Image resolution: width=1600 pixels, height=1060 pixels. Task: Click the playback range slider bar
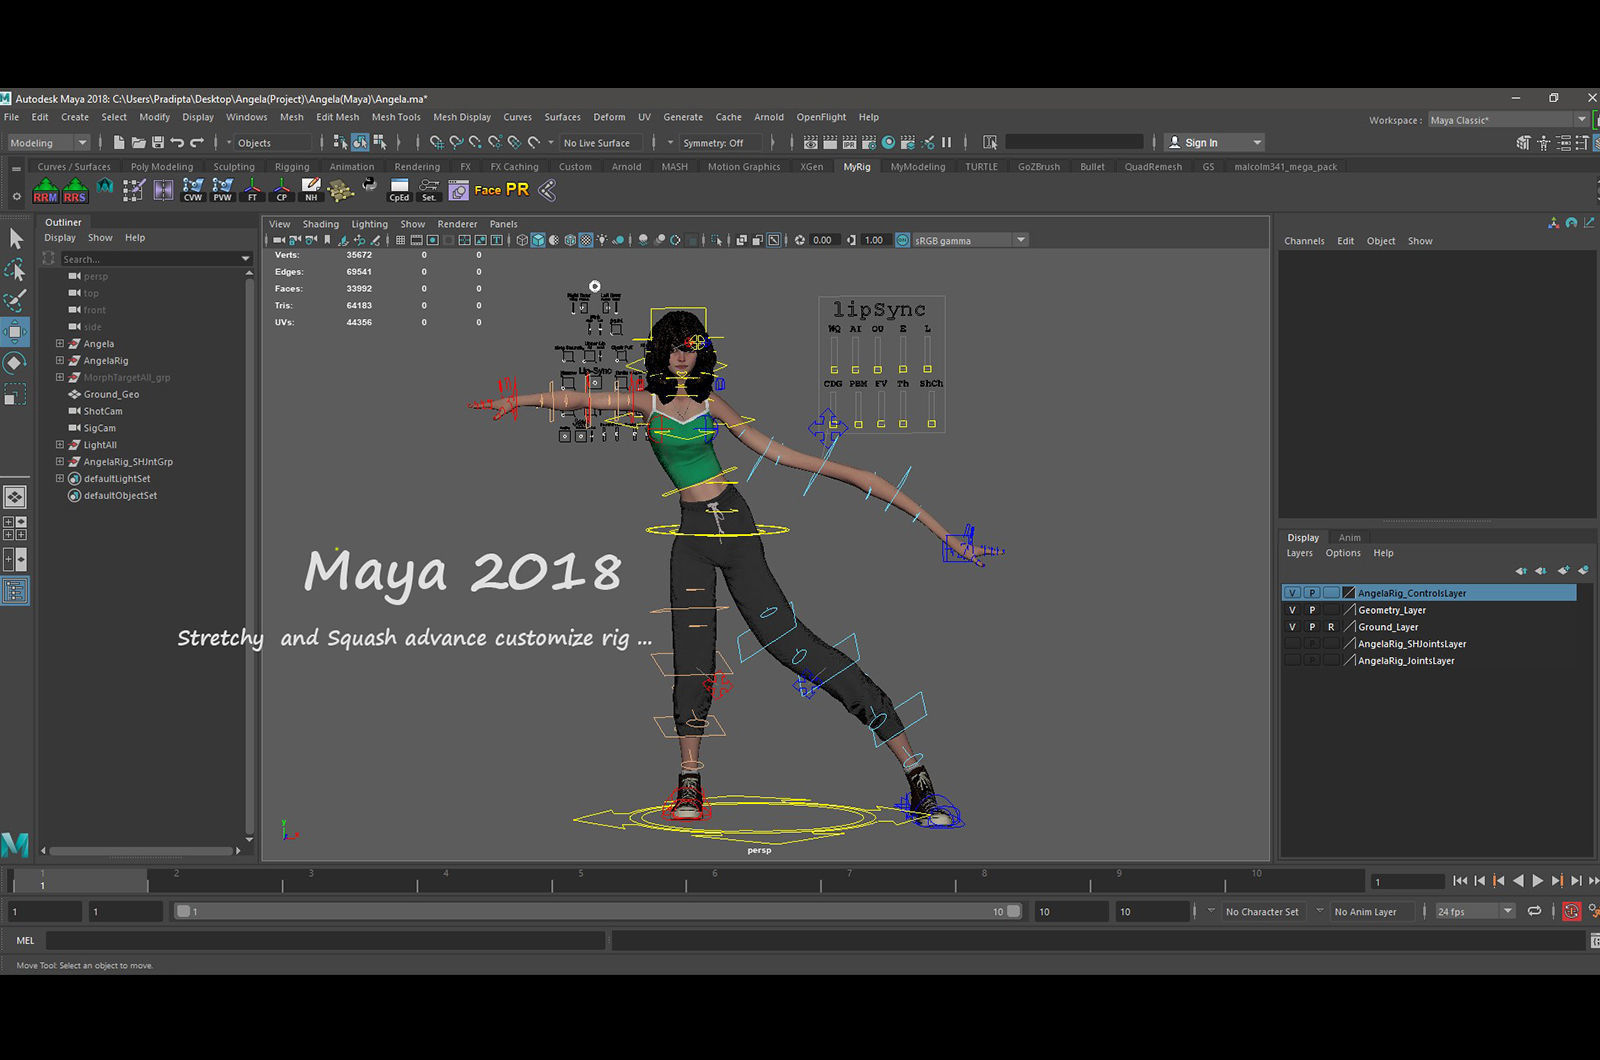598,911
